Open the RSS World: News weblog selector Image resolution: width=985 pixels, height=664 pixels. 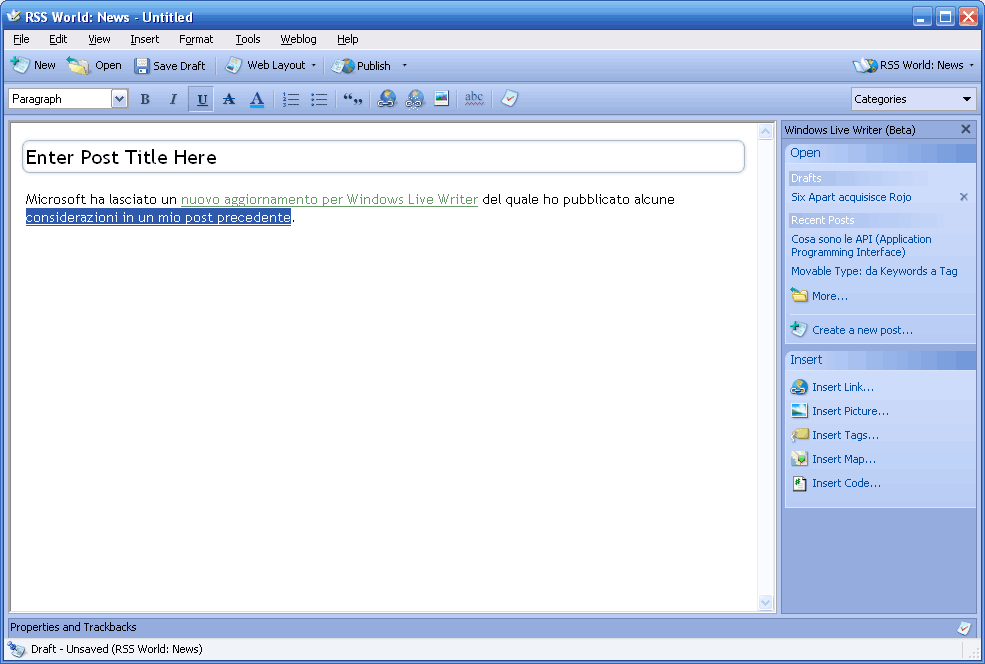tap(913, 65)
